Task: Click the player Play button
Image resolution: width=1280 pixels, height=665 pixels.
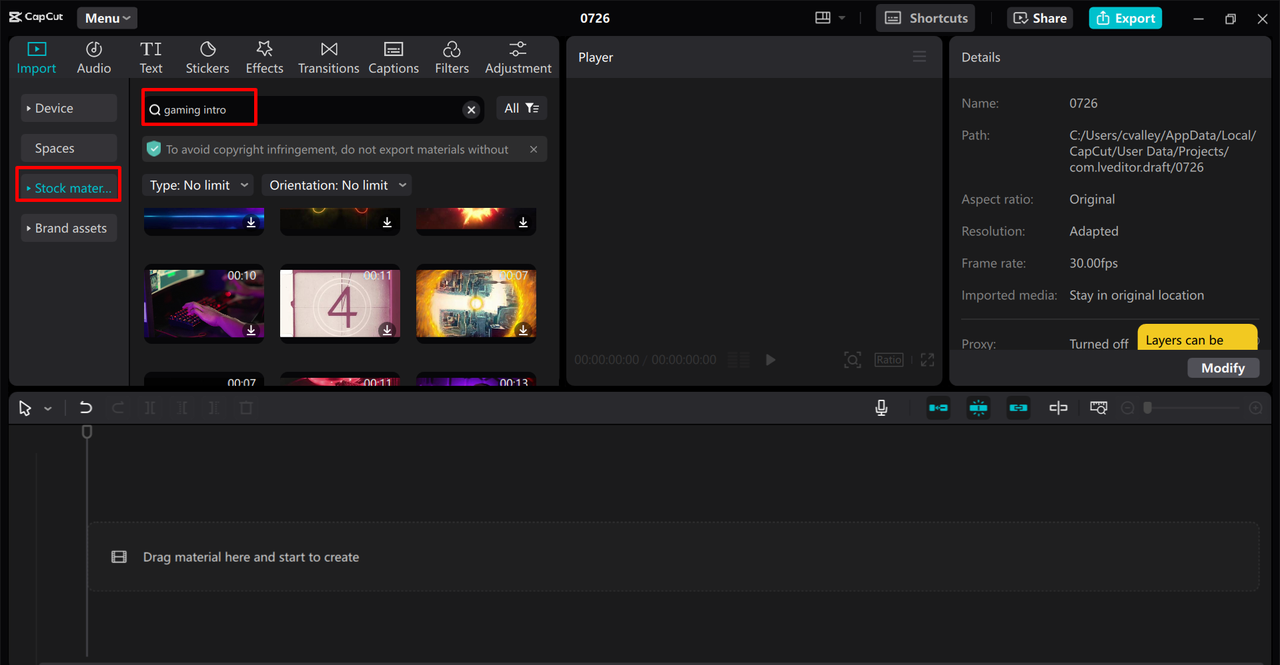Action: (x=770, y=360)
